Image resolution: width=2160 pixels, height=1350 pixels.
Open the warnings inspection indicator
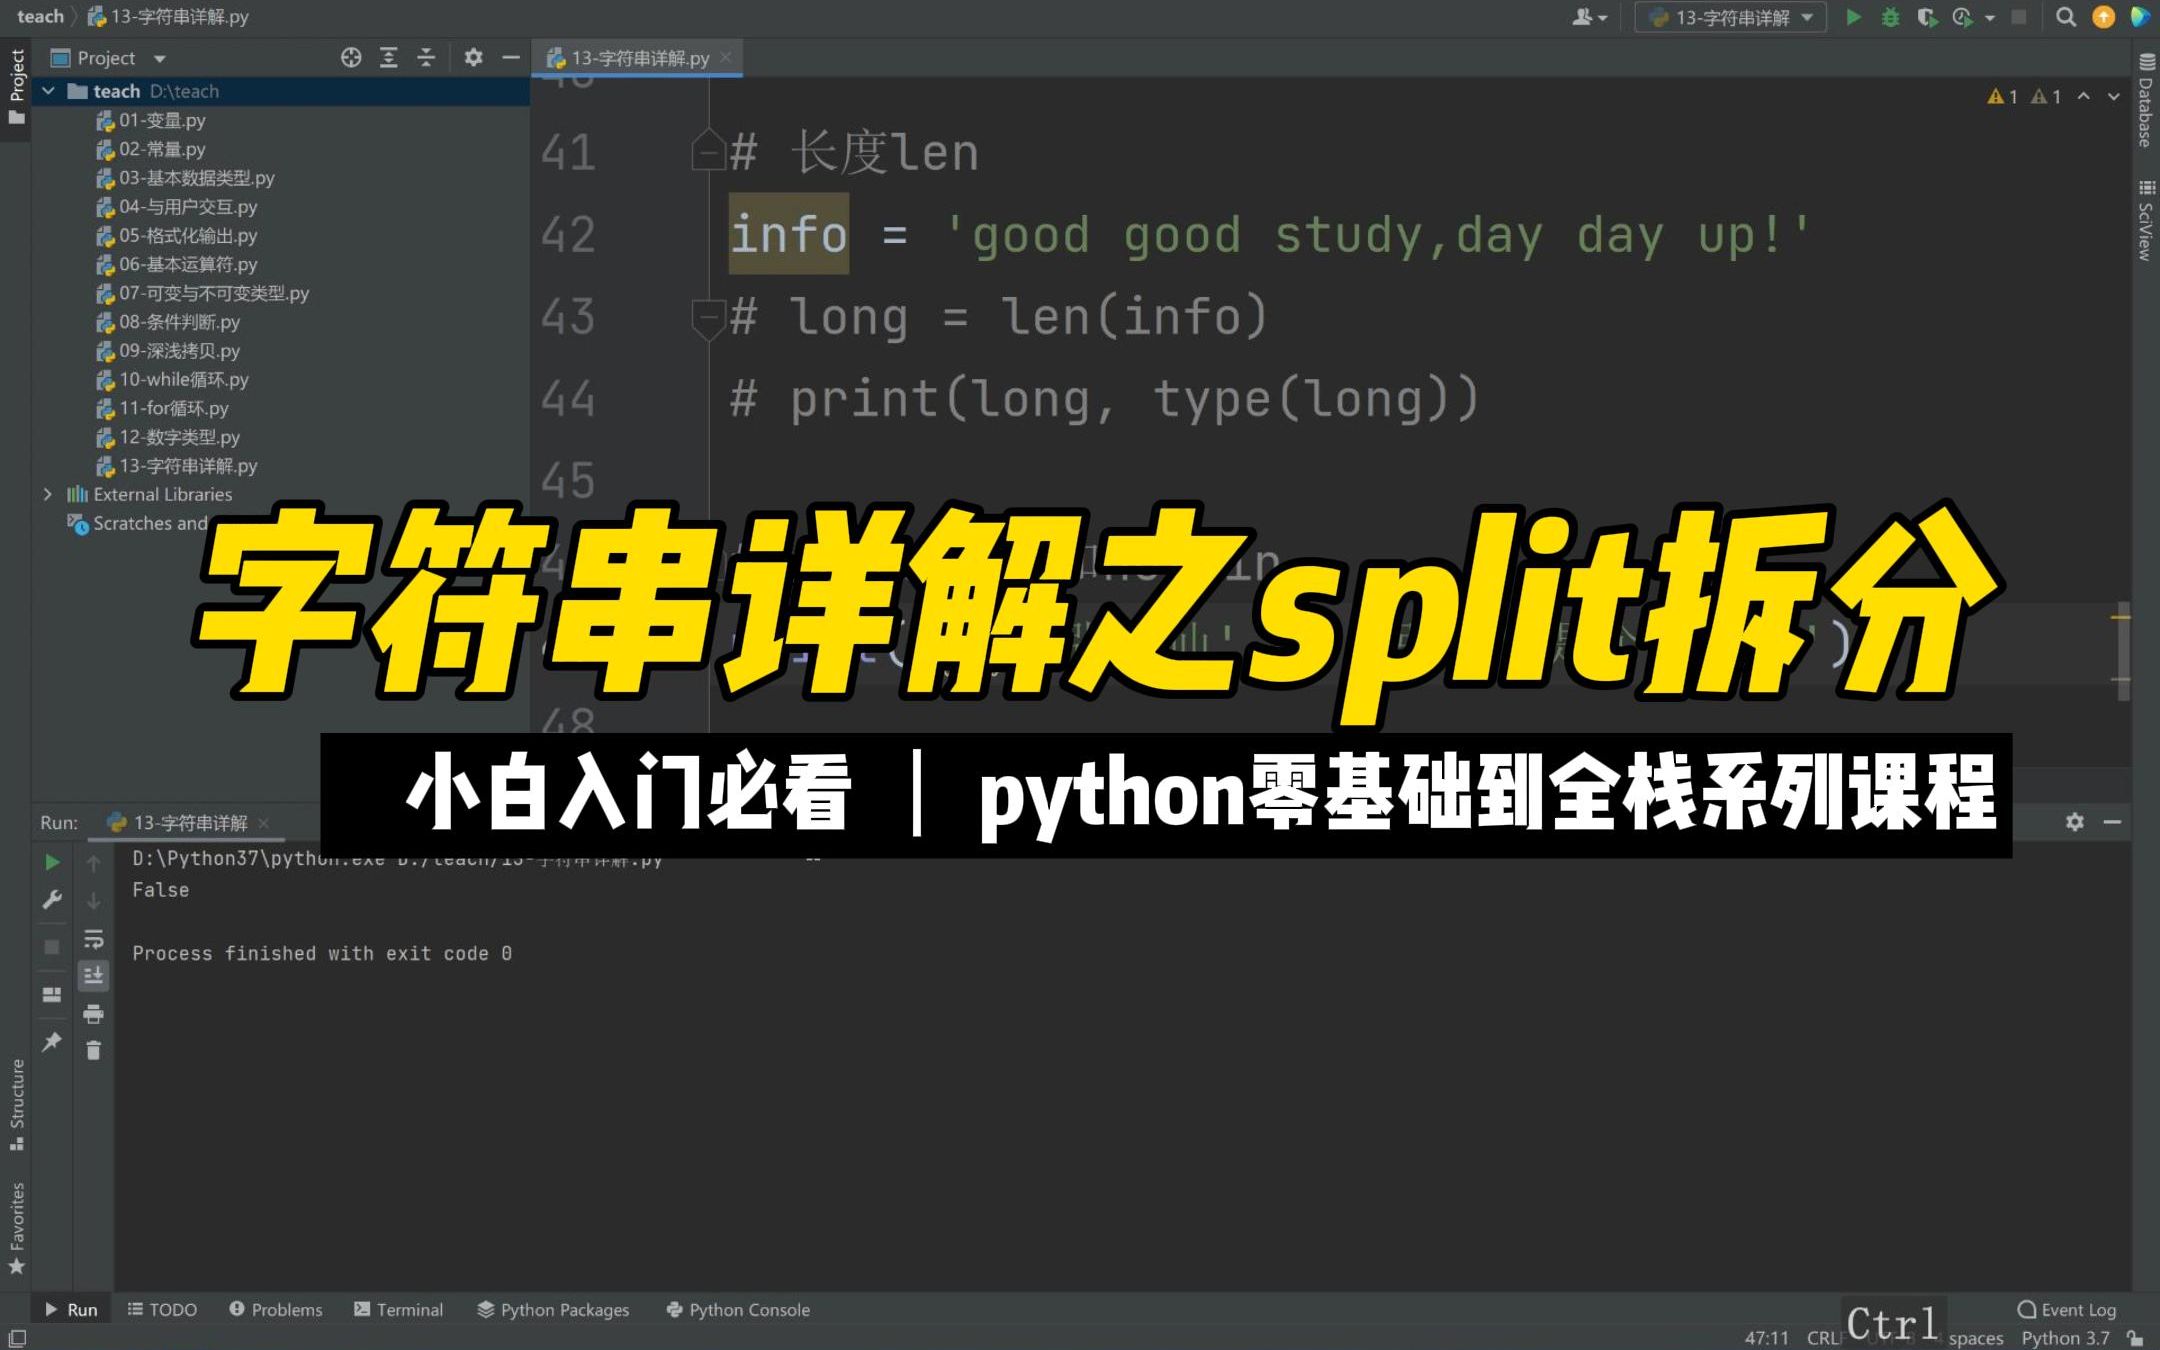coord(2024,96)
